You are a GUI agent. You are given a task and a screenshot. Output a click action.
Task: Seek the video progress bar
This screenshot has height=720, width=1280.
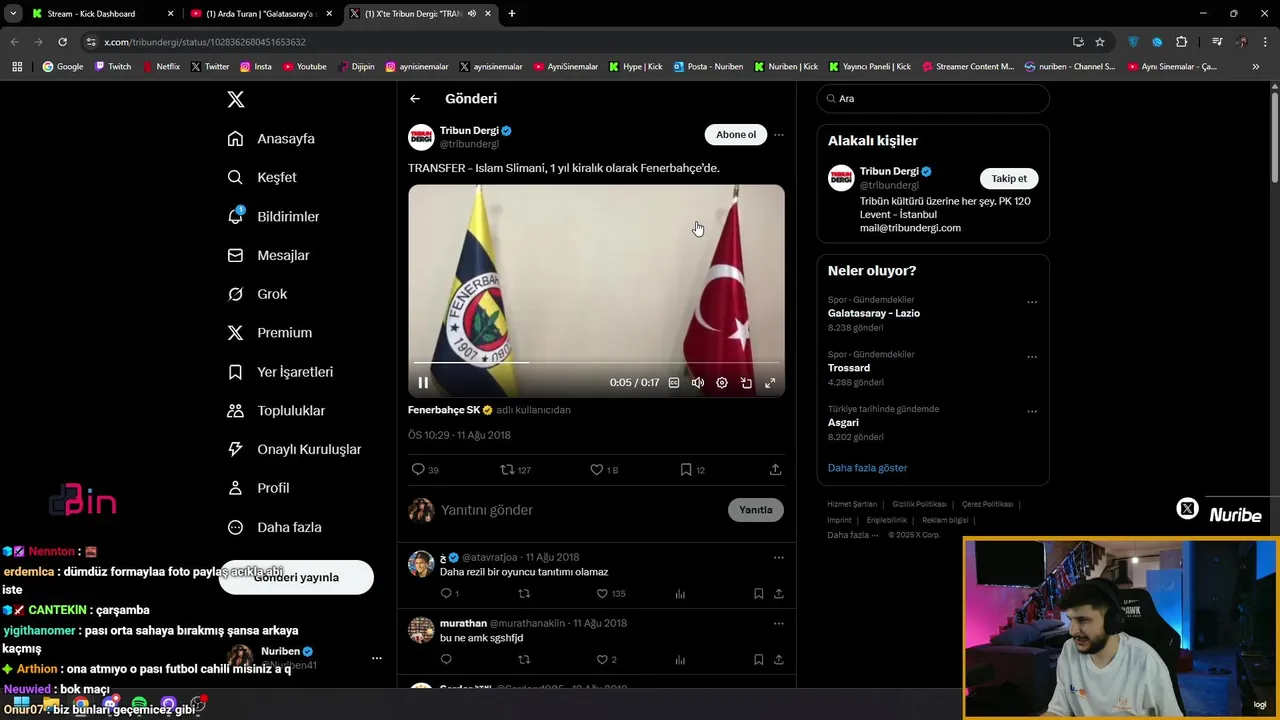(596, 362)
